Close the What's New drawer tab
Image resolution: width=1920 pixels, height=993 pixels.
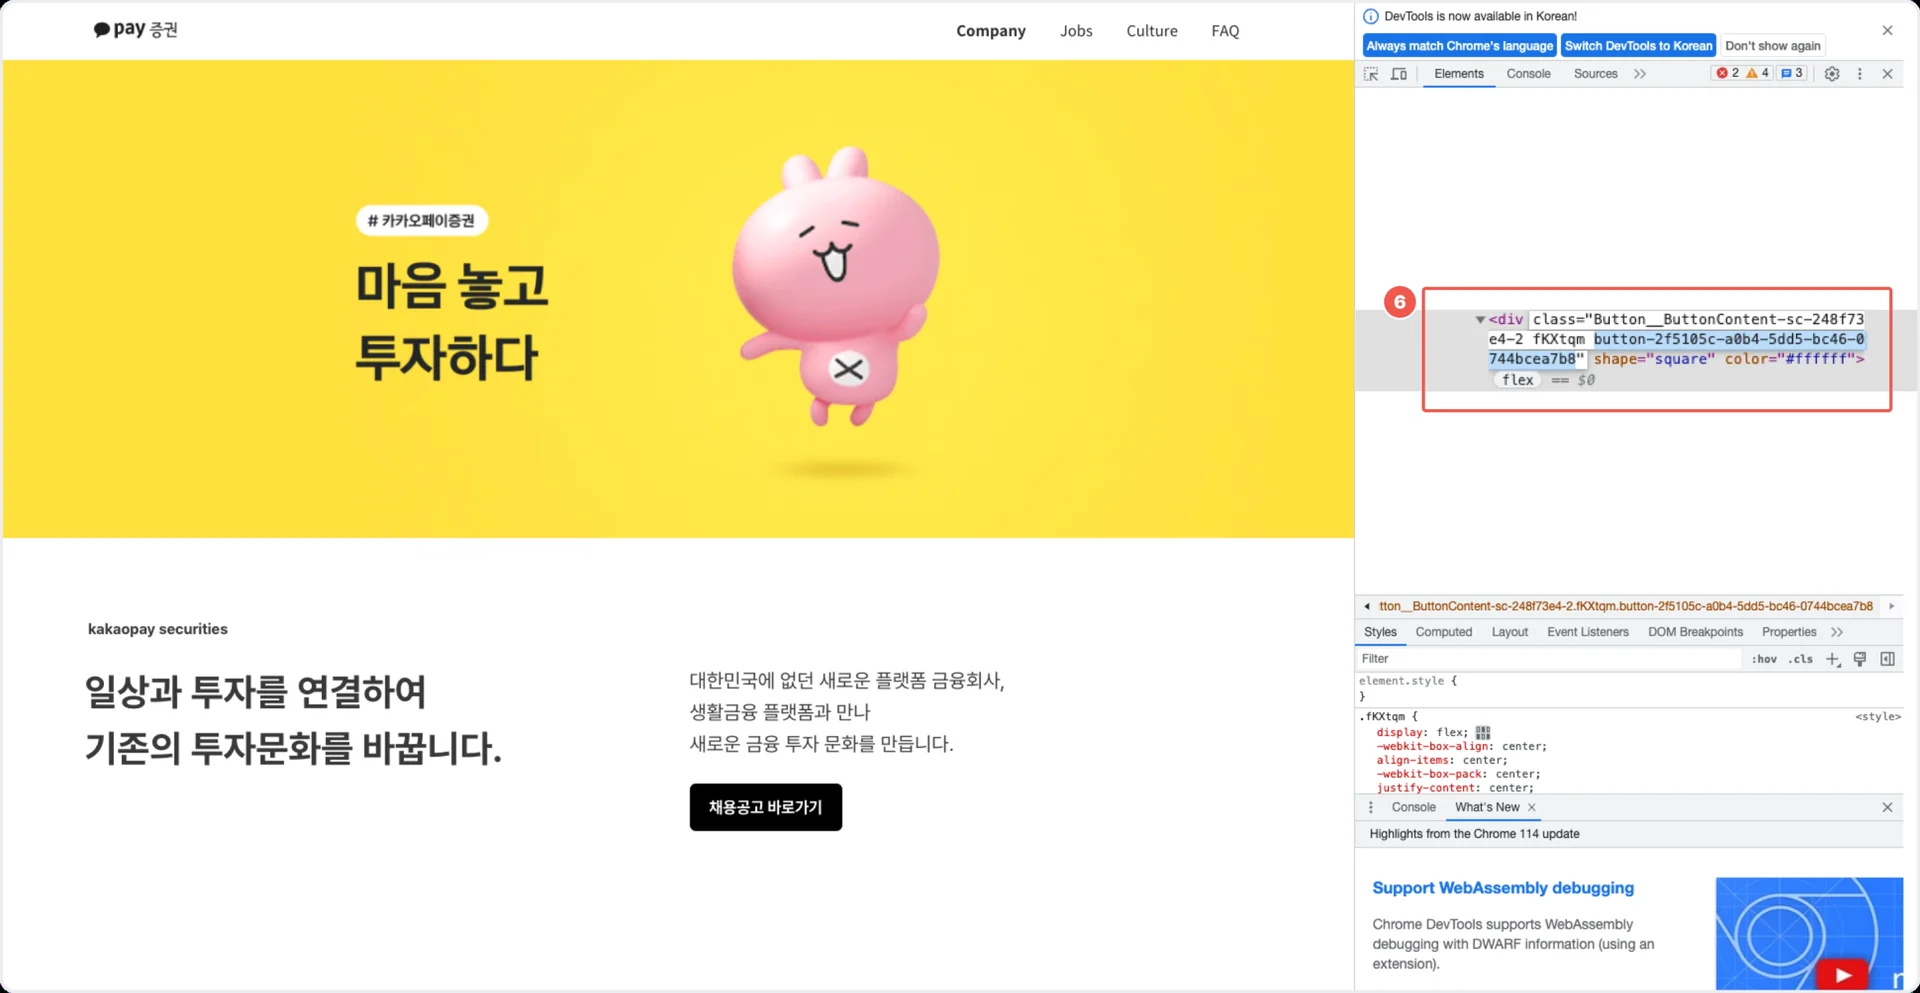[x=1532, y=807]
